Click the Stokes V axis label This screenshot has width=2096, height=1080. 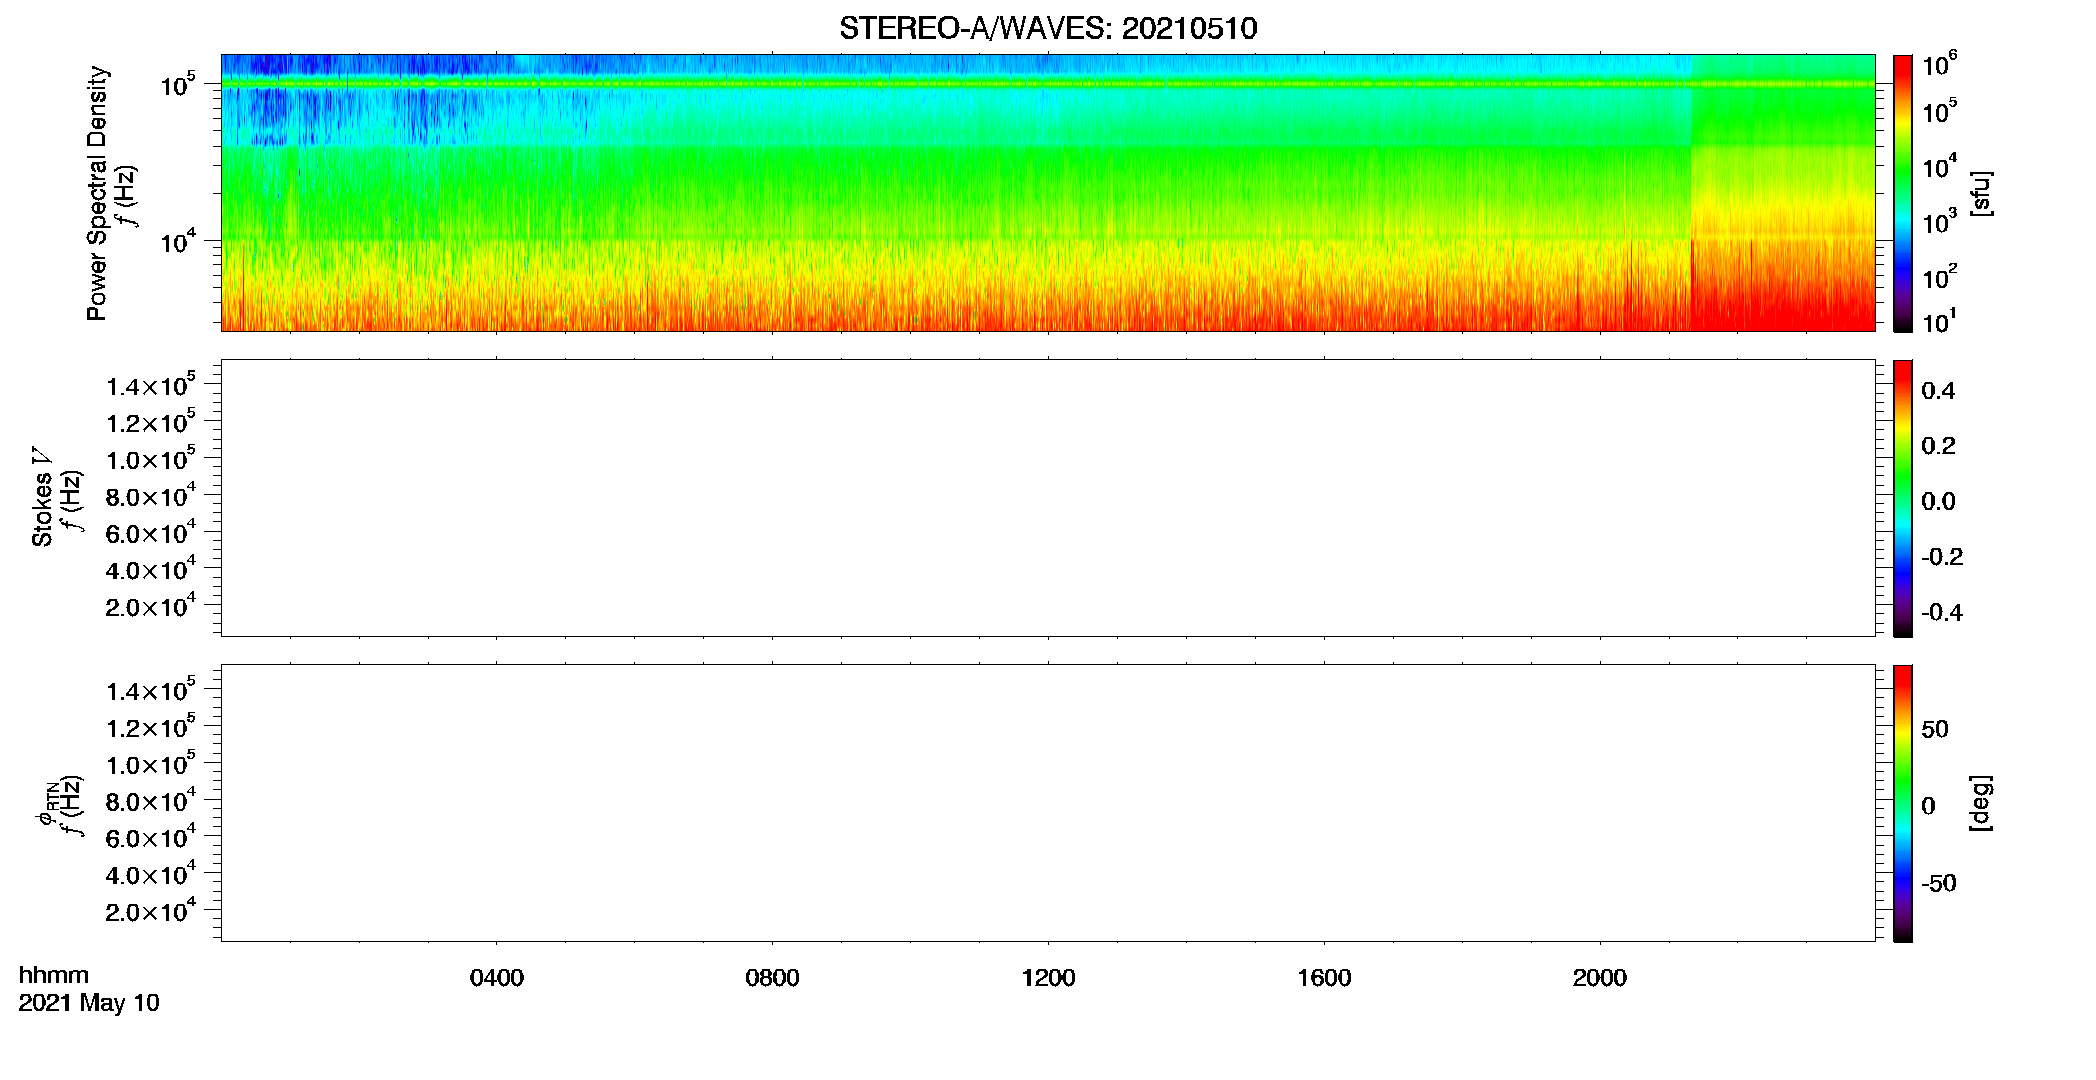click(42, 497)
